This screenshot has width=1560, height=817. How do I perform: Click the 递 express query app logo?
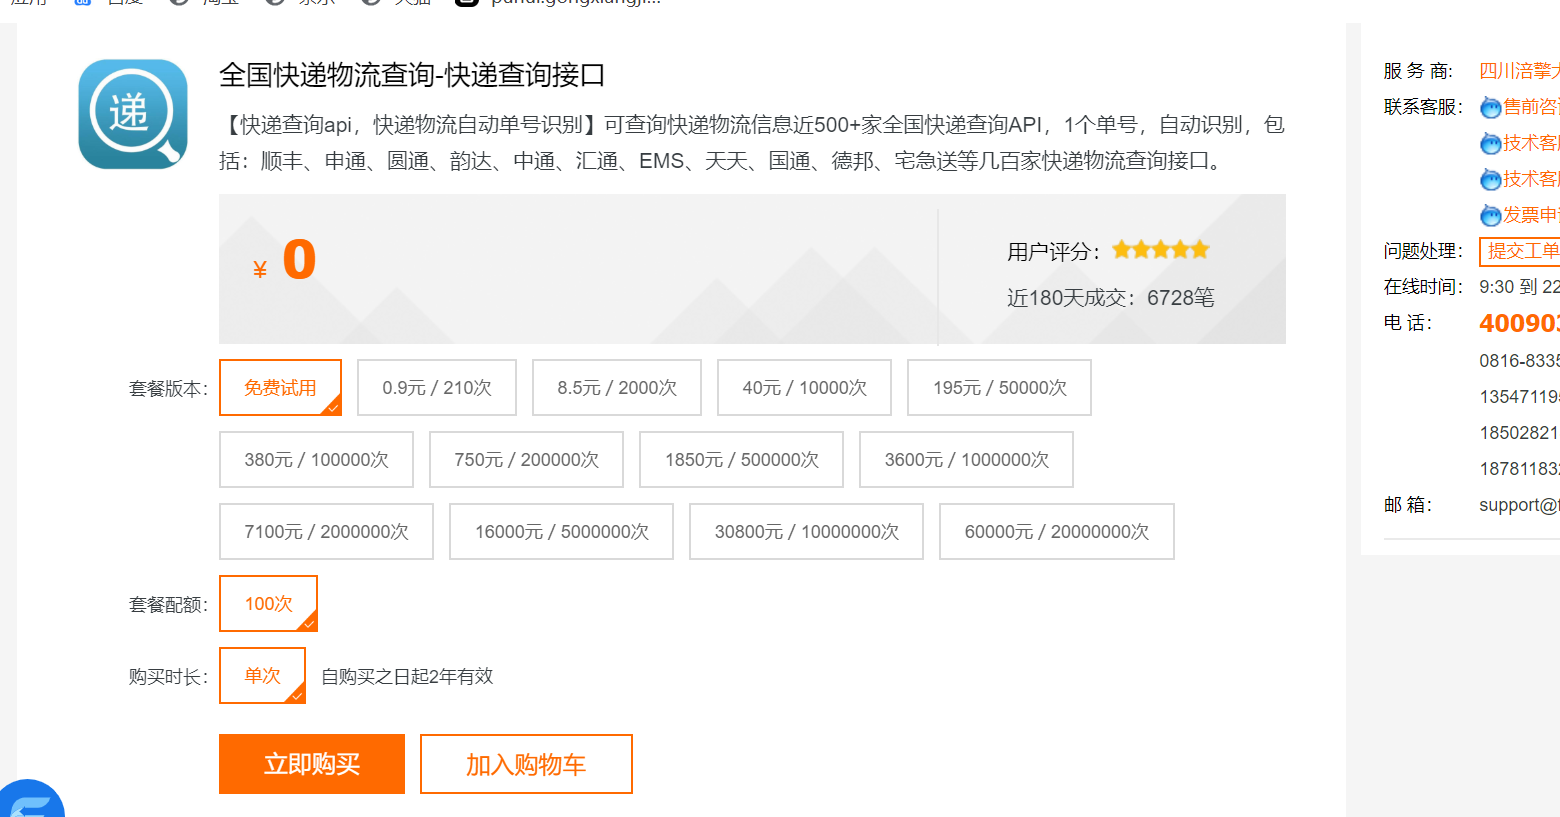tap(133, 114)
